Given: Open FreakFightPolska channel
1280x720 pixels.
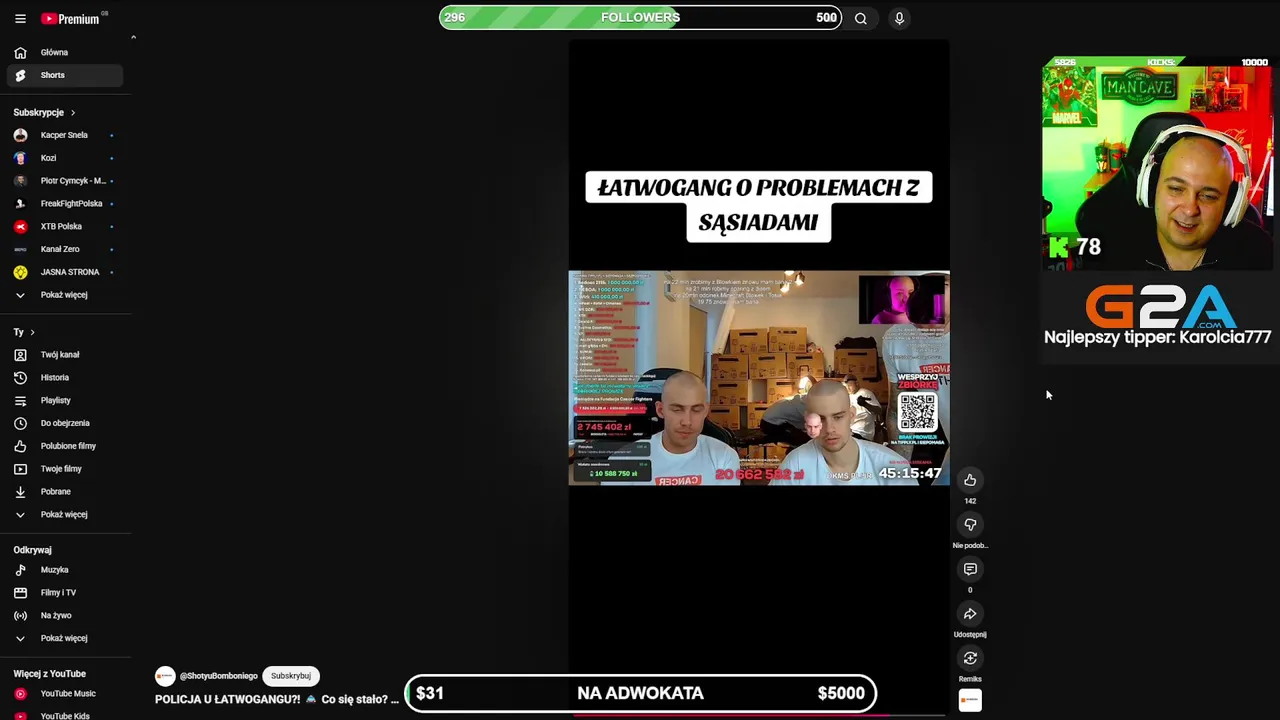Looking at the screenshot, I should (66, 204).
